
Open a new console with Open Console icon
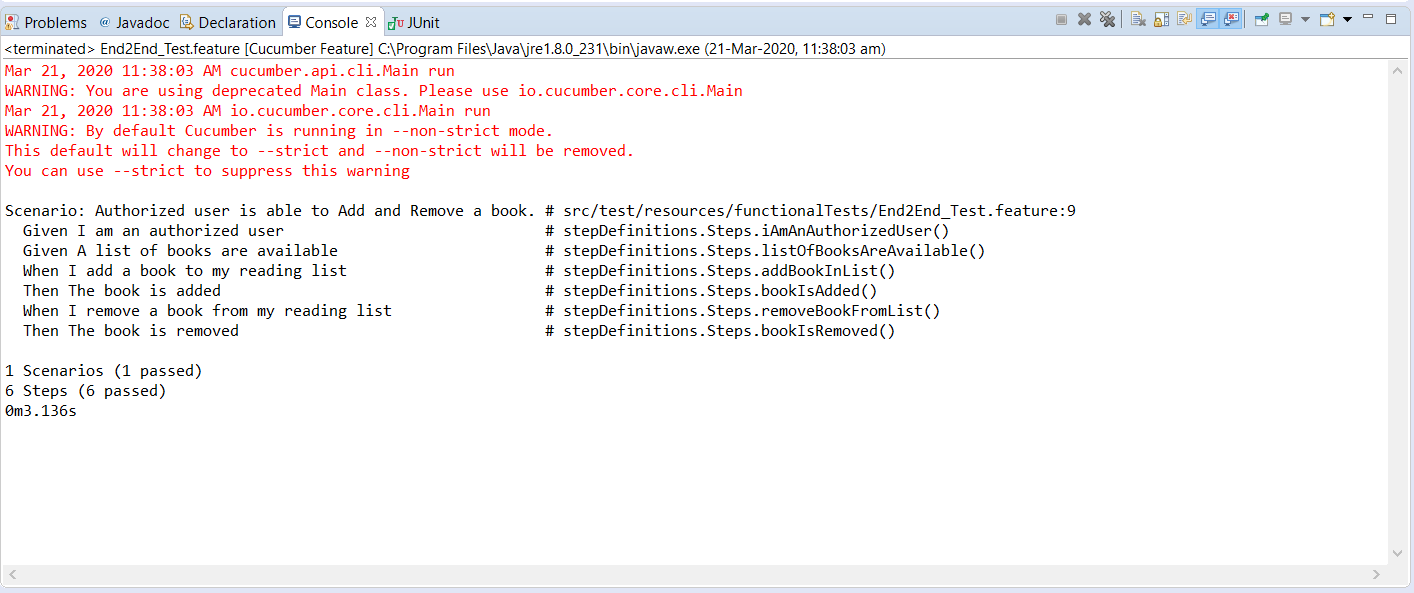pos(1327,18)
